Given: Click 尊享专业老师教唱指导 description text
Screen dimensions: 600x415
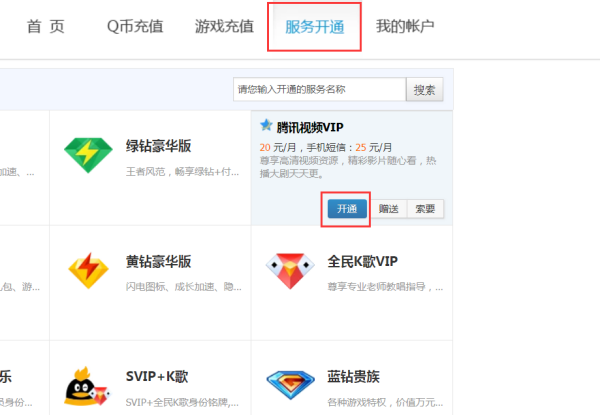Looking at the screenshot, I should [385, 287].
